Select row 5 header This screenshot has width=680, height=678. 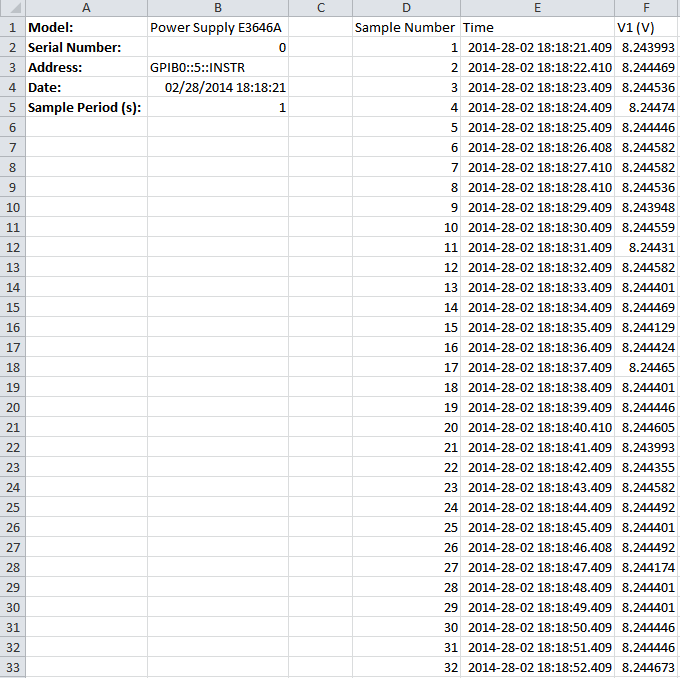[13, 107]
